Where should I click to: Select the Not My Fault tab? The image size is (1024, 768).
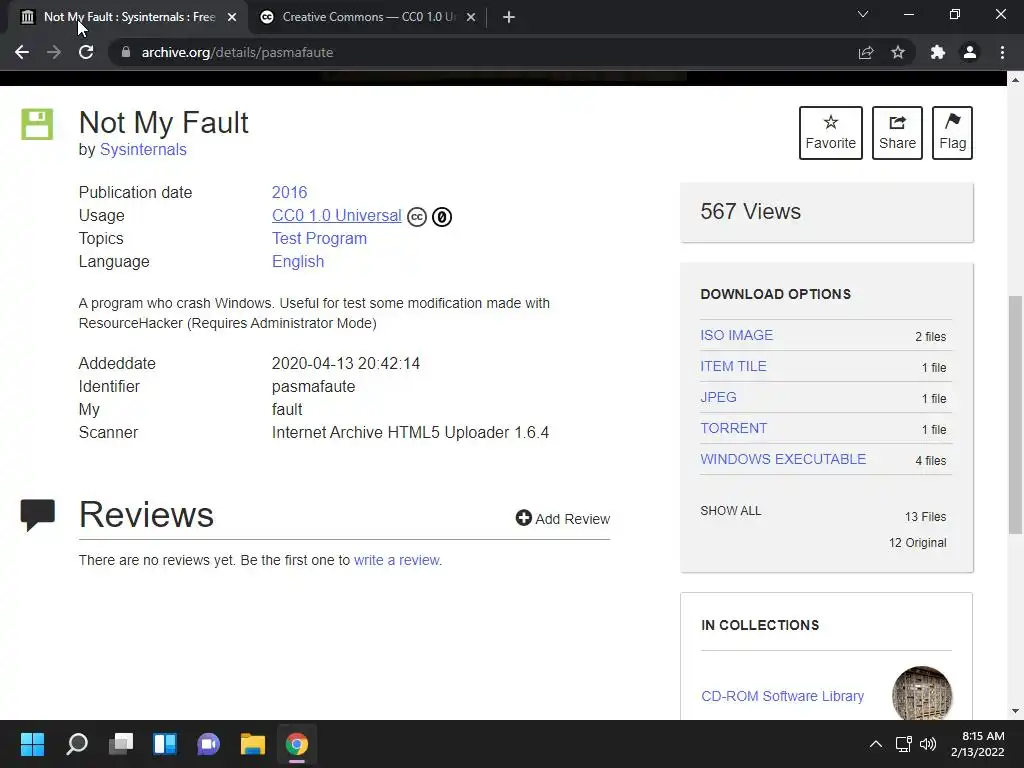pos(127,17)
